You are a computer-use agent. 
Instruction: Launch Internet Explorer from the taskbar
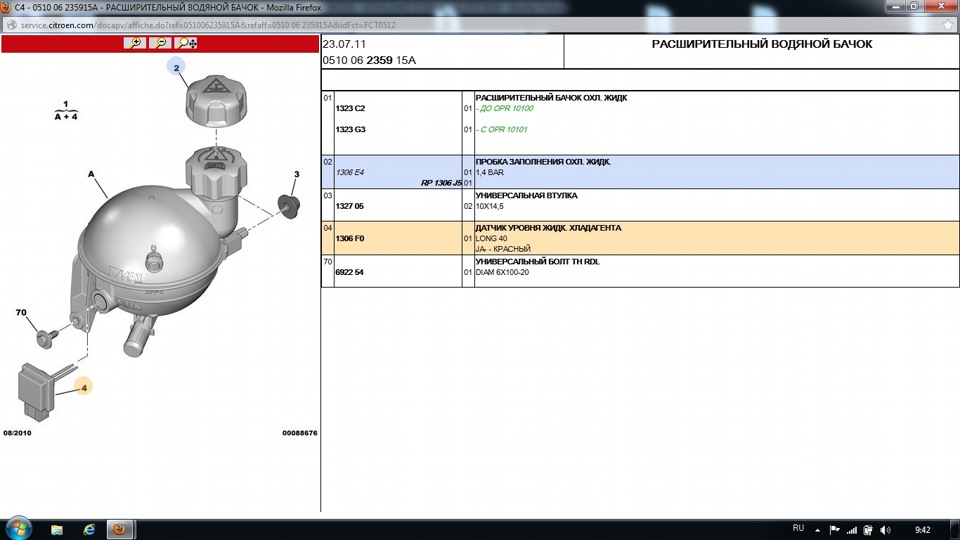click(89, 530)
